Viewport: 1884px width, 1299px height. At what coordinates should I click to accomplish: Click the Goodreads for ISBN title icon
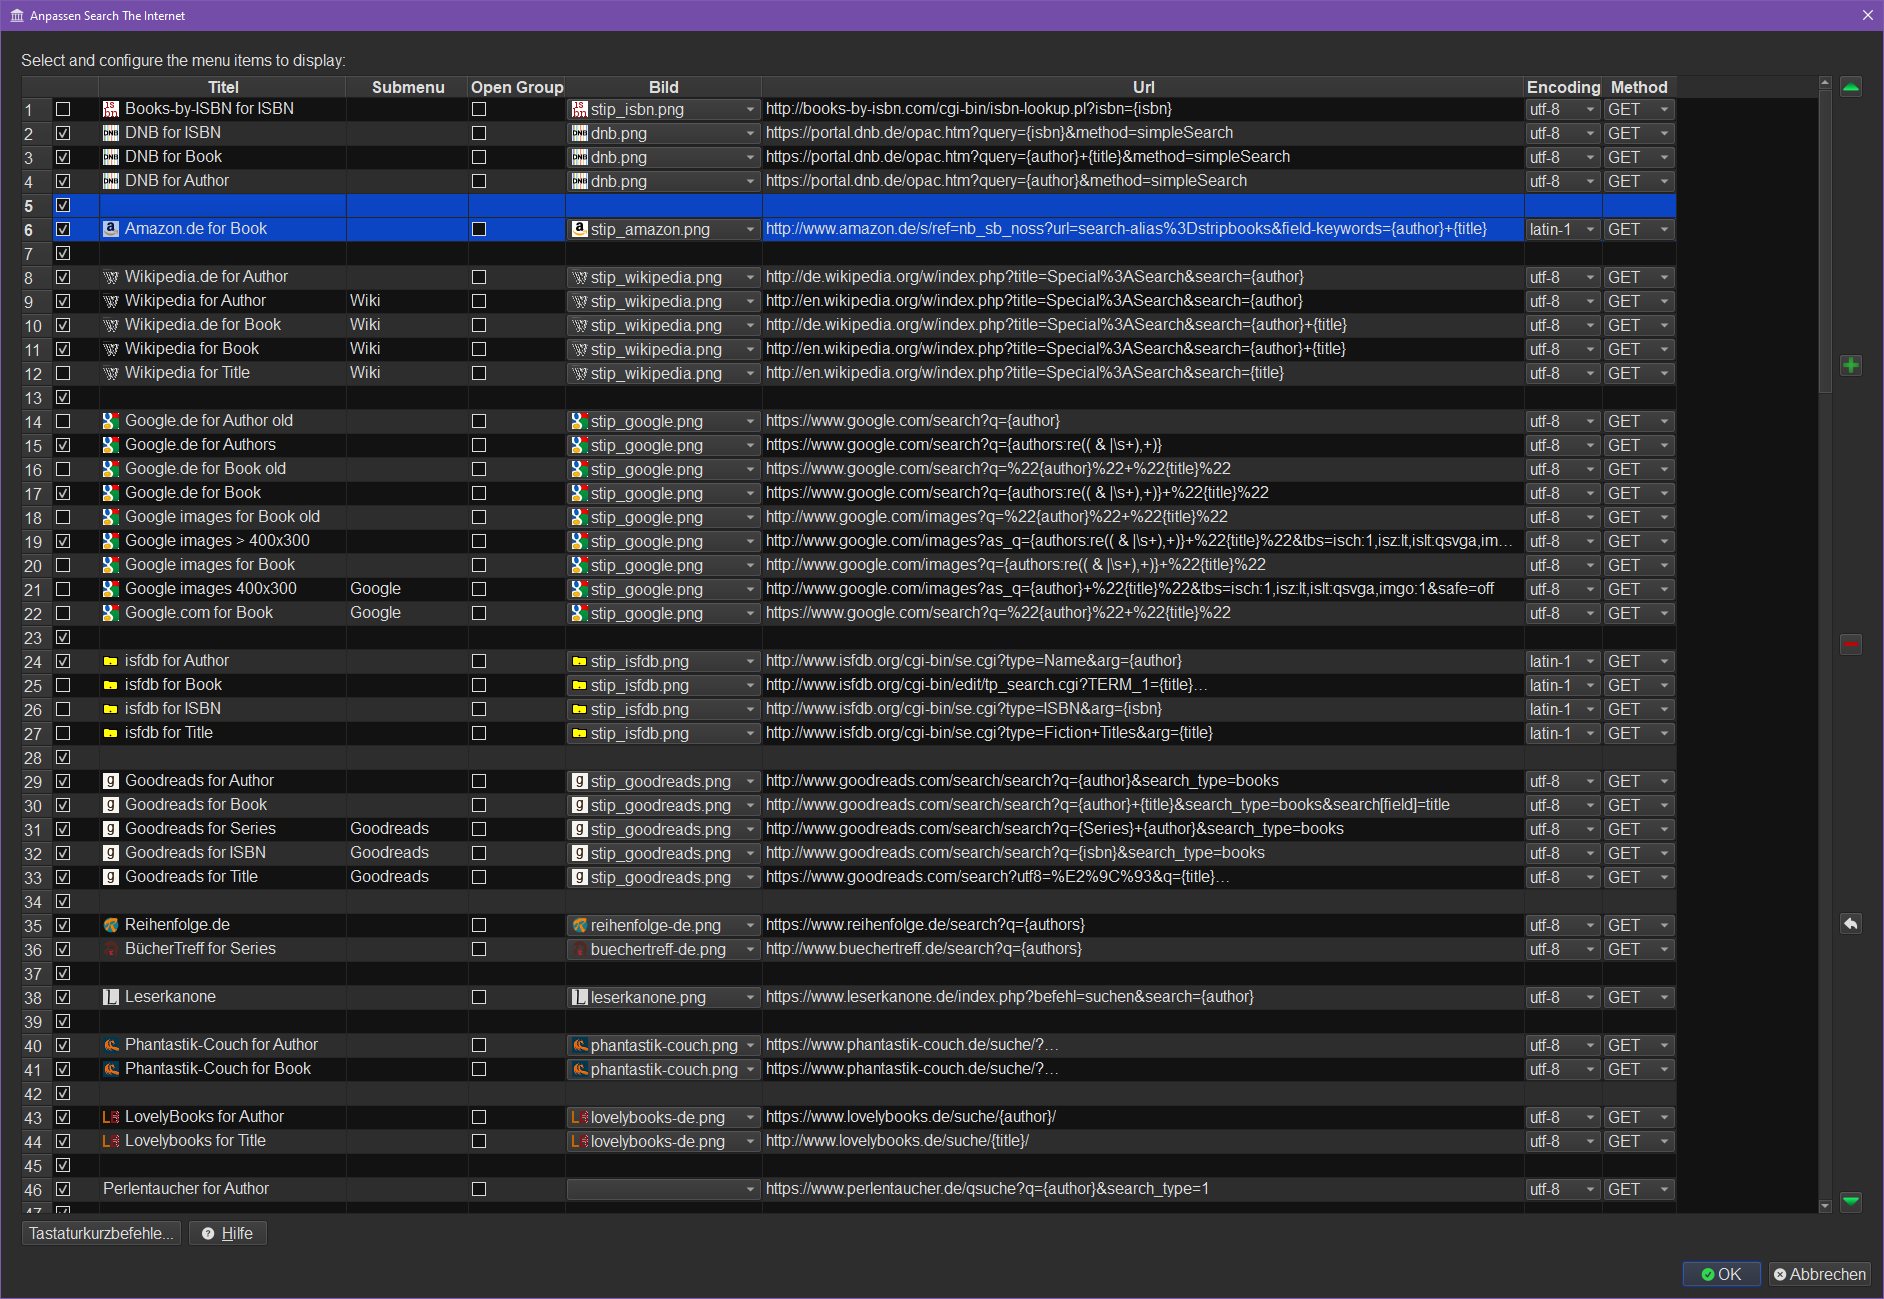[x=111, y=853]
